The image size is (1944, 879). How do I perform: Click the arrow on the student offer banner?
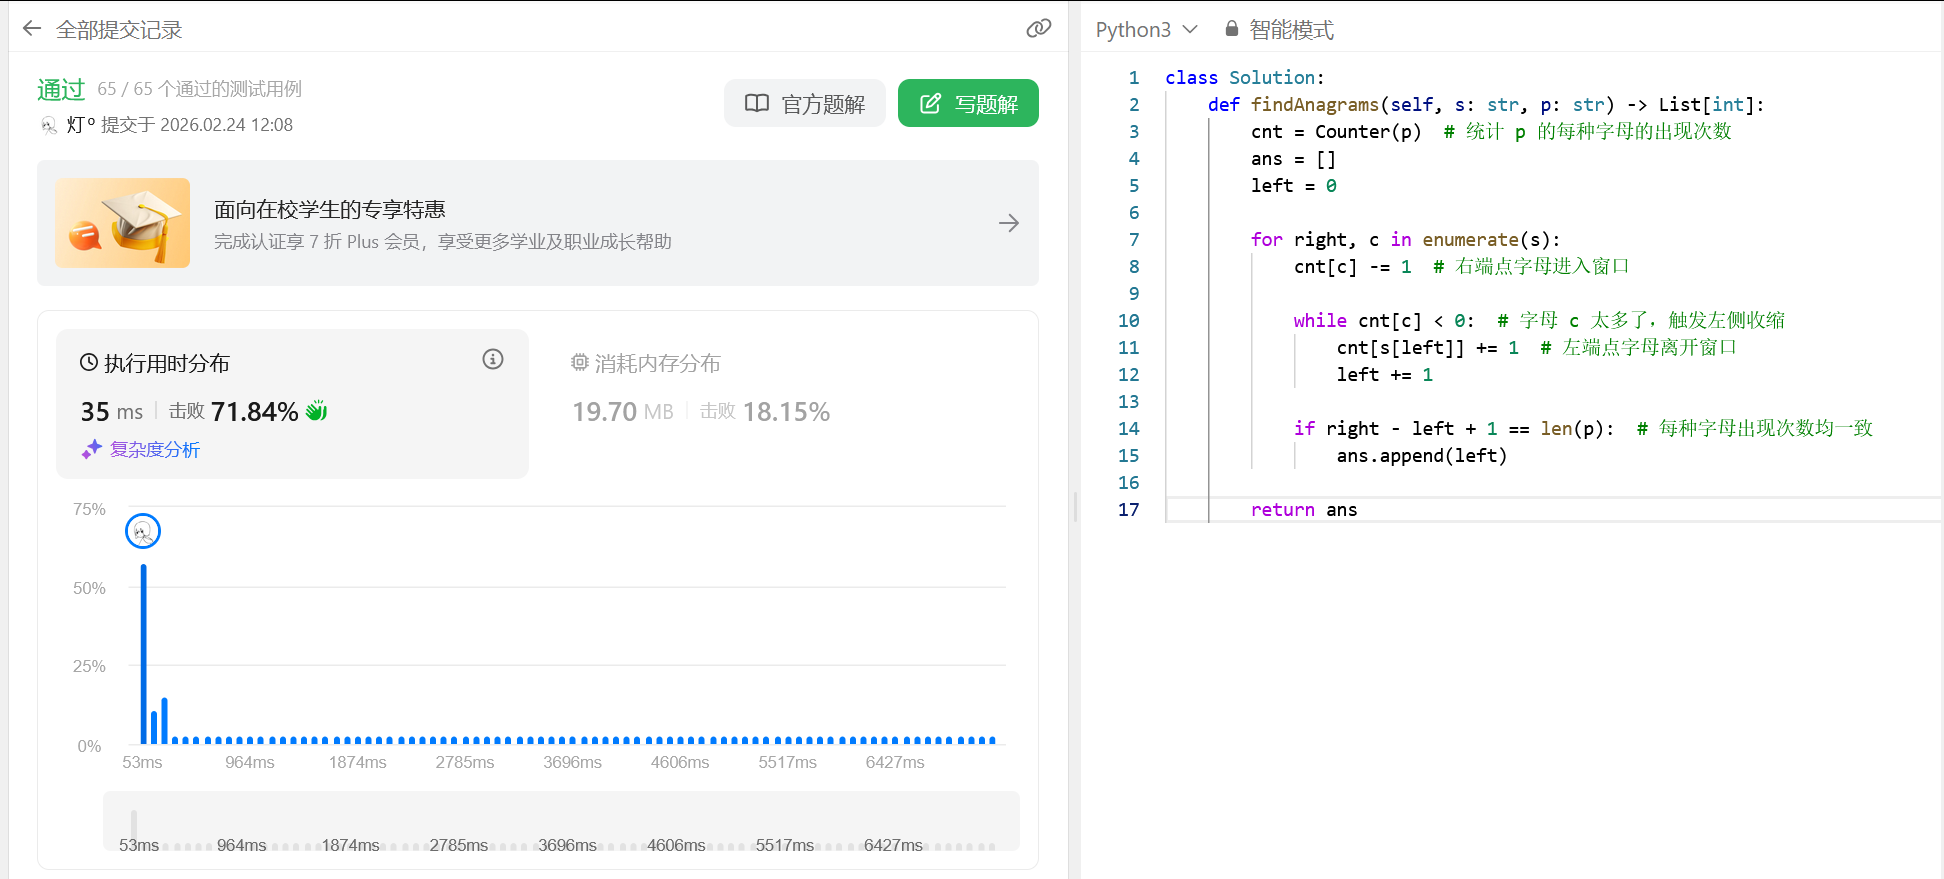click(x=1008, y=223)
